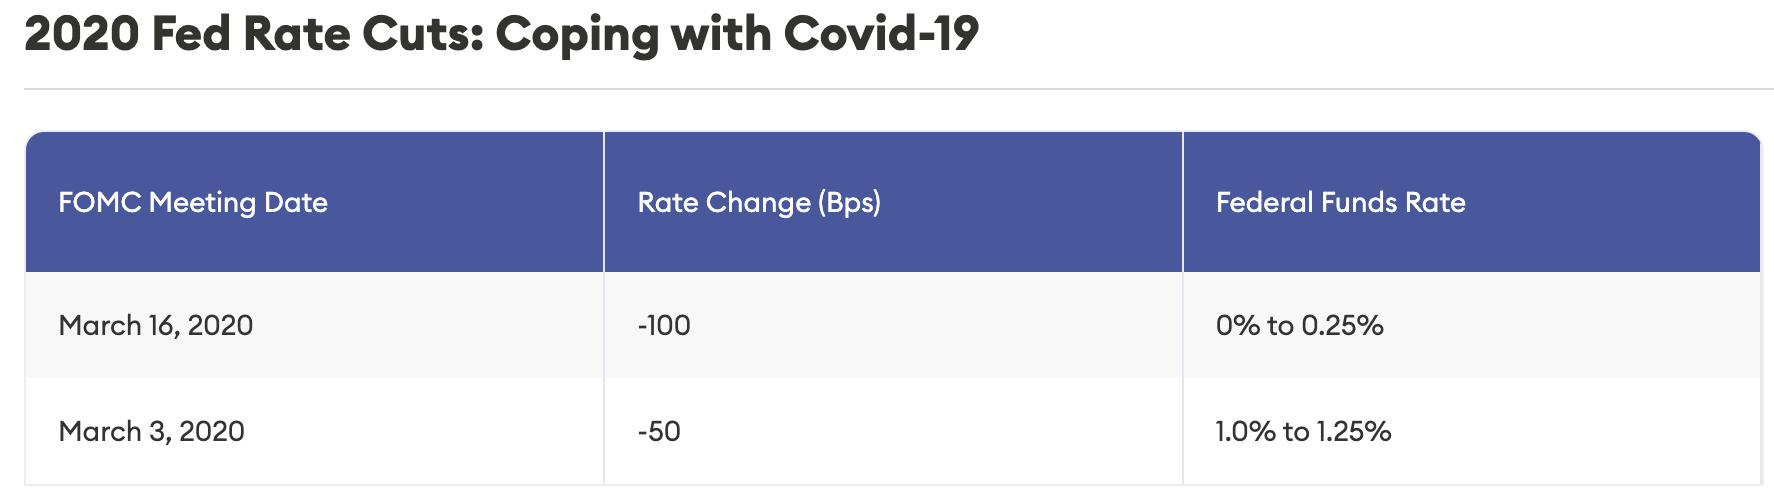Click "2020" at the start of the heading
Screen dimensions: 1774x496
pyautogui.click(x=82, y=34)
